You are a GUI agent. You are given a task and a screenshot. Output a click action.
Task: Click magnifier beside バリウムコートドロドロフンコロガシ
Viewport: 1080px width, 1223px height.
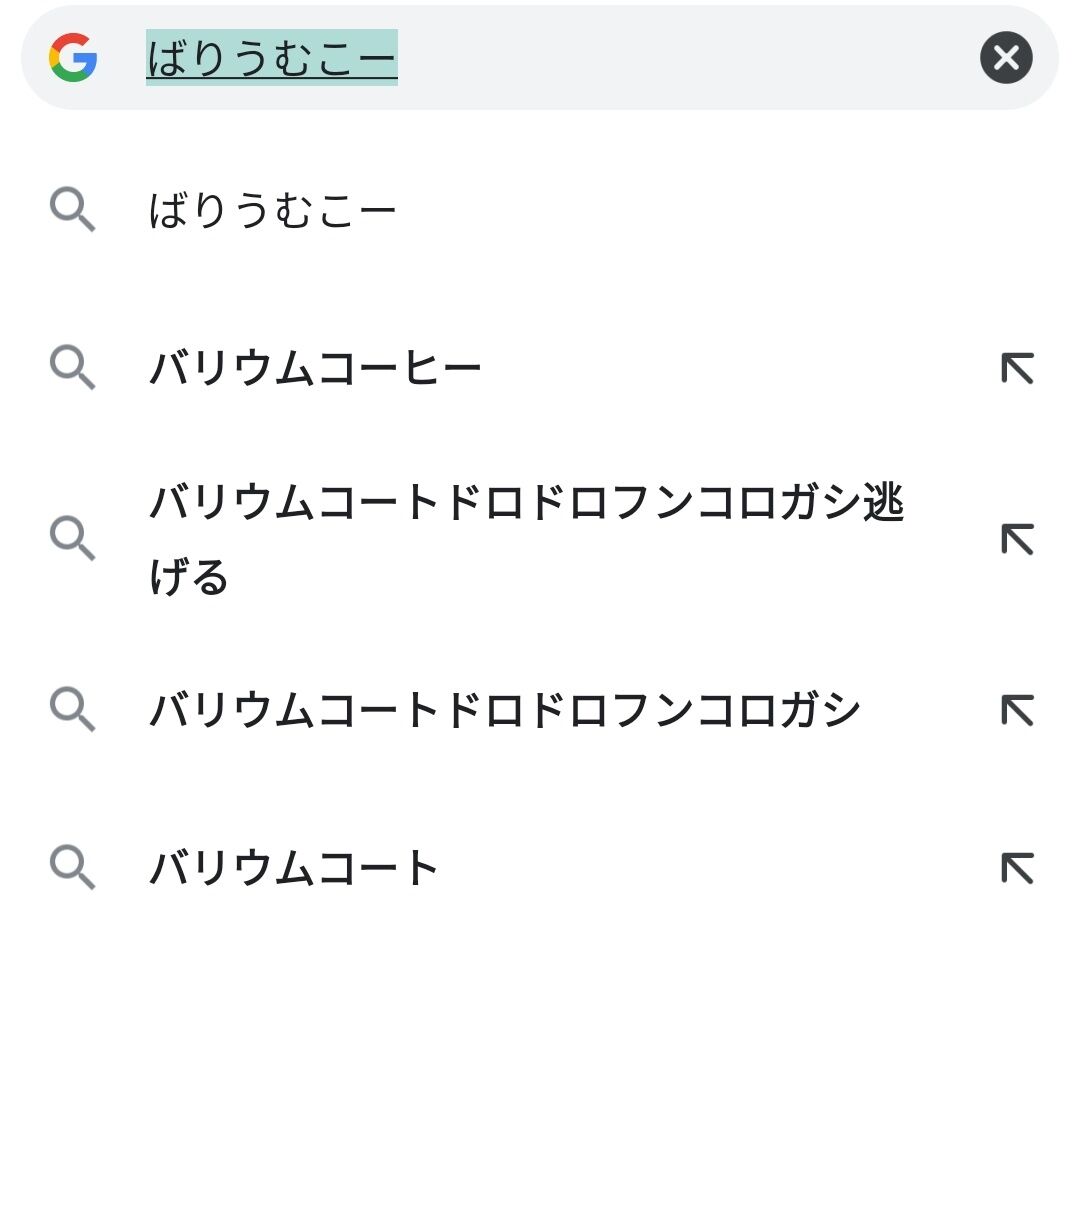[x=72, y=709]
